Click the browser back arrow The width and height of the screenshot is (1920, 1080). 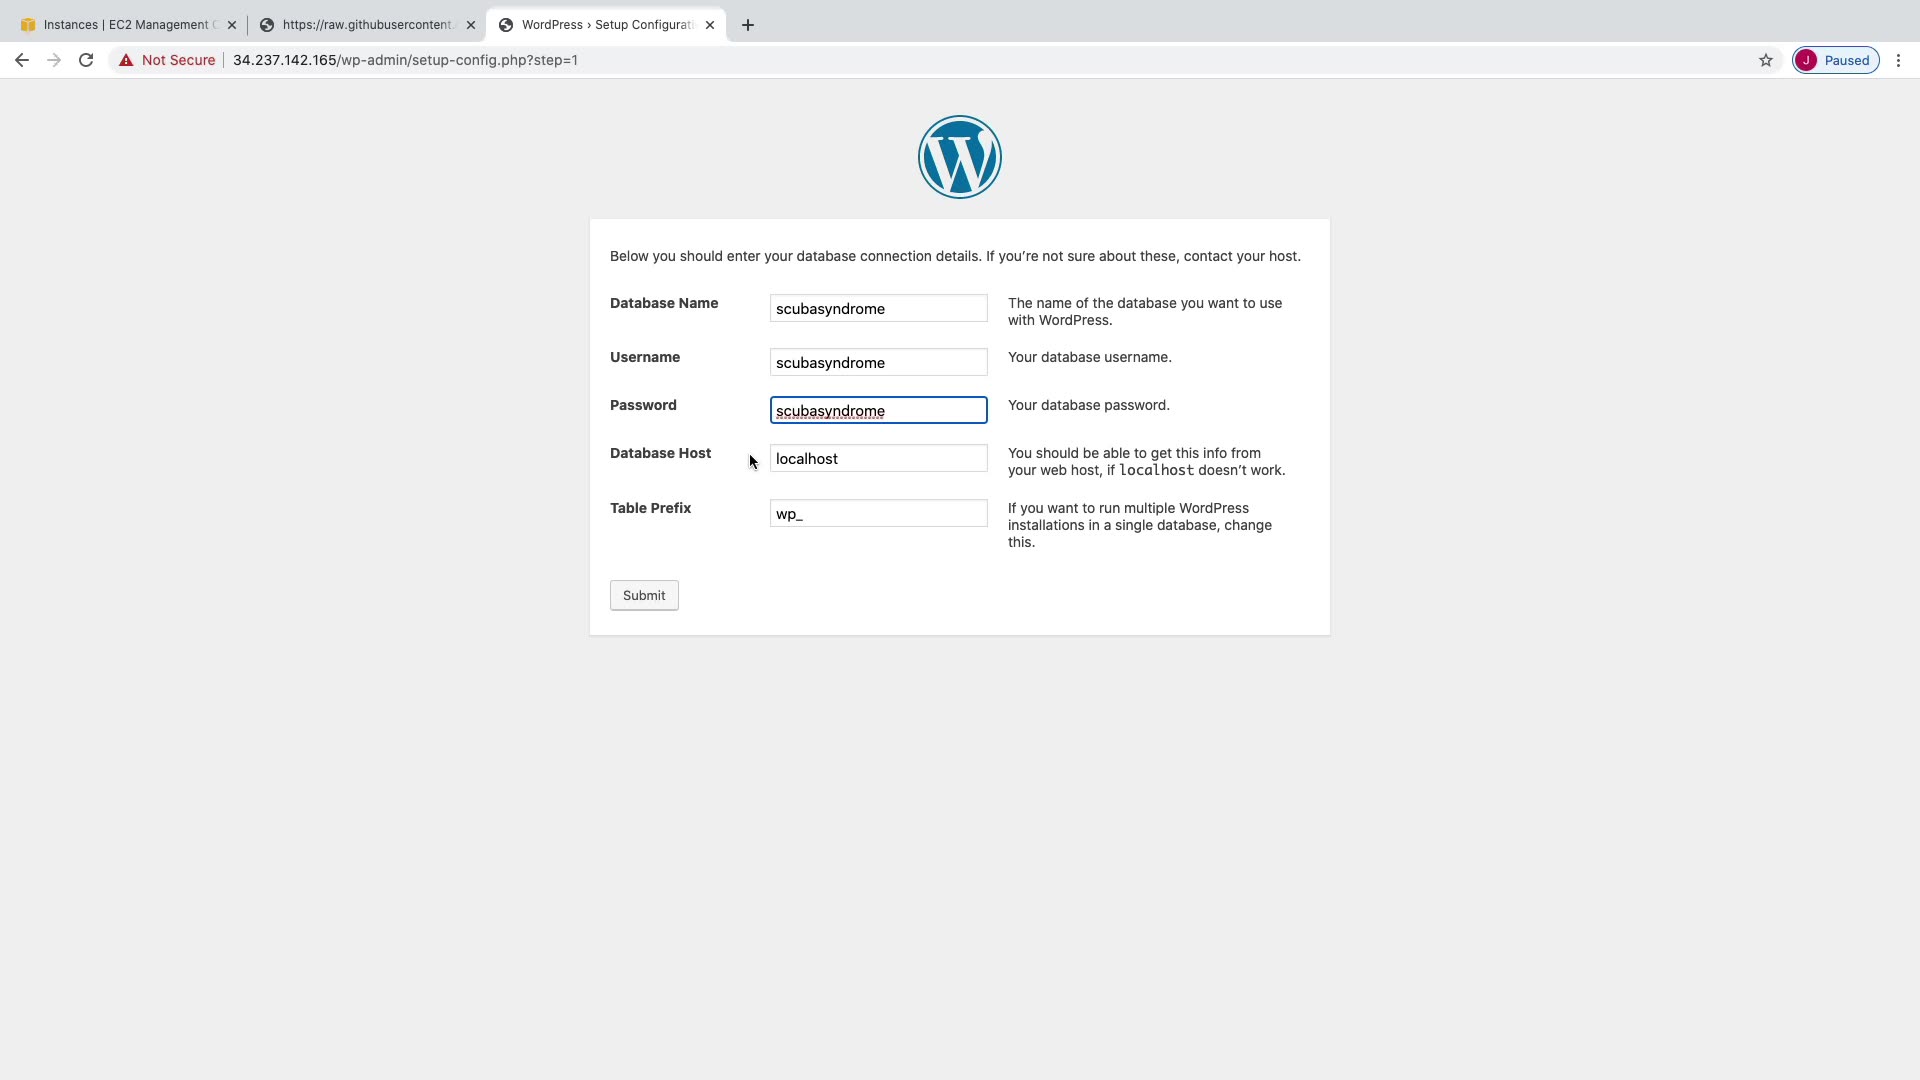(22, 60)
